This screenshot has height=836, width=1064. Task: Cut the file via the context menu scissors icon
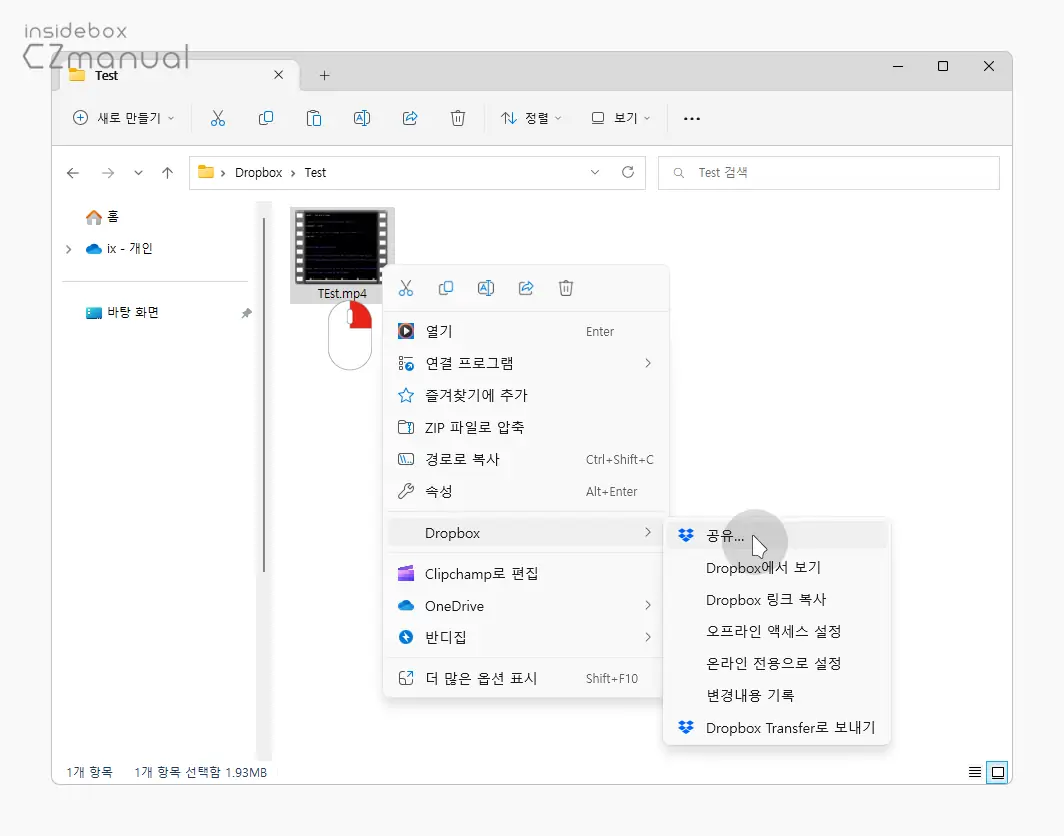coord(406,288)
